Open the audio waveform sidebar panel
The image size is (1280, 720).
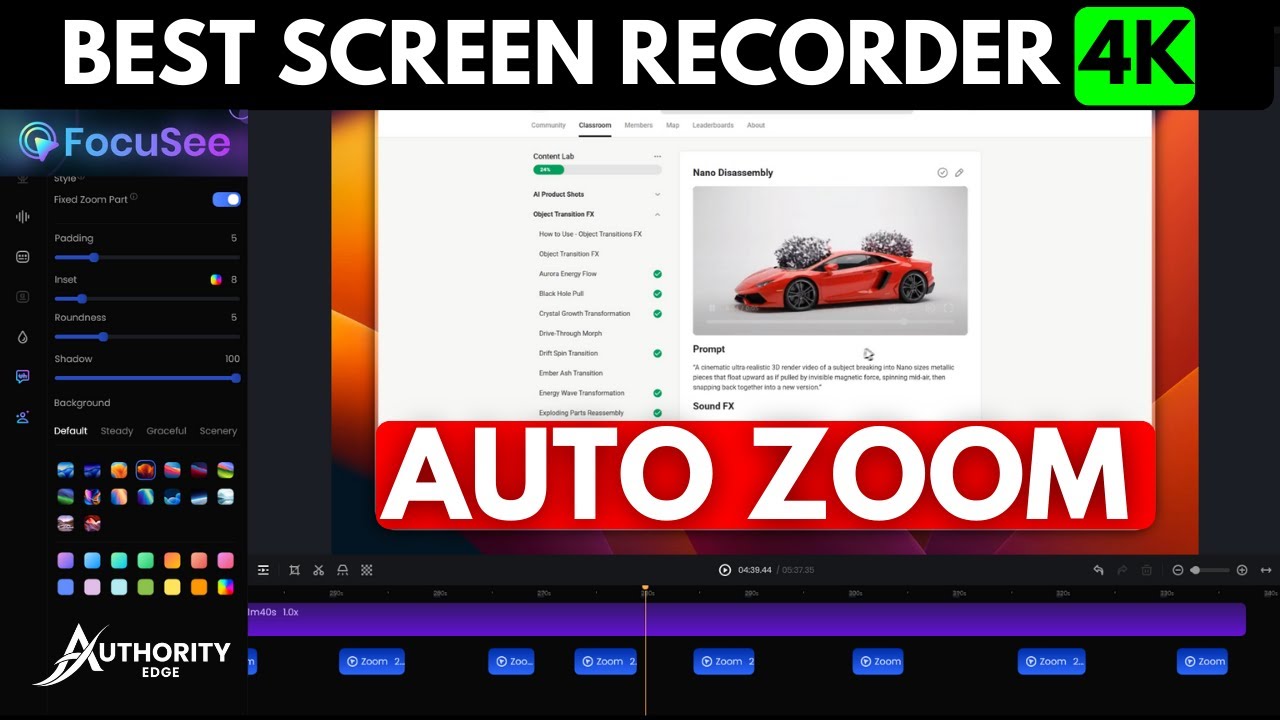(22, 217)
